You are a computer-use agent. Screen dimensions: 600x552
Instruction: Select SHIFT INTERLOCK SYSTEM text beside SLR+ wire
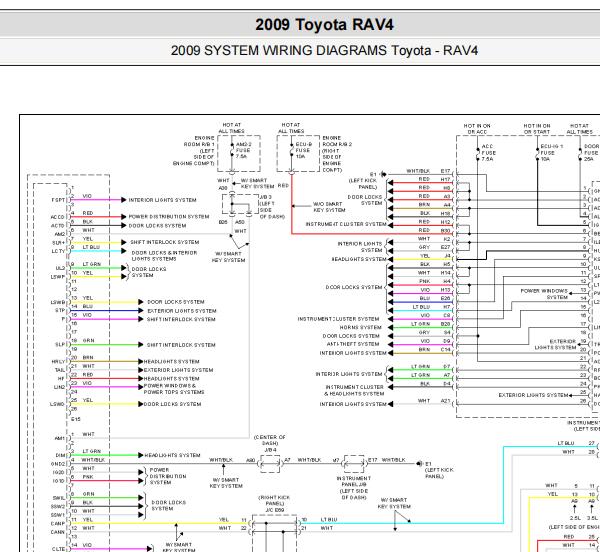point(165,242)
